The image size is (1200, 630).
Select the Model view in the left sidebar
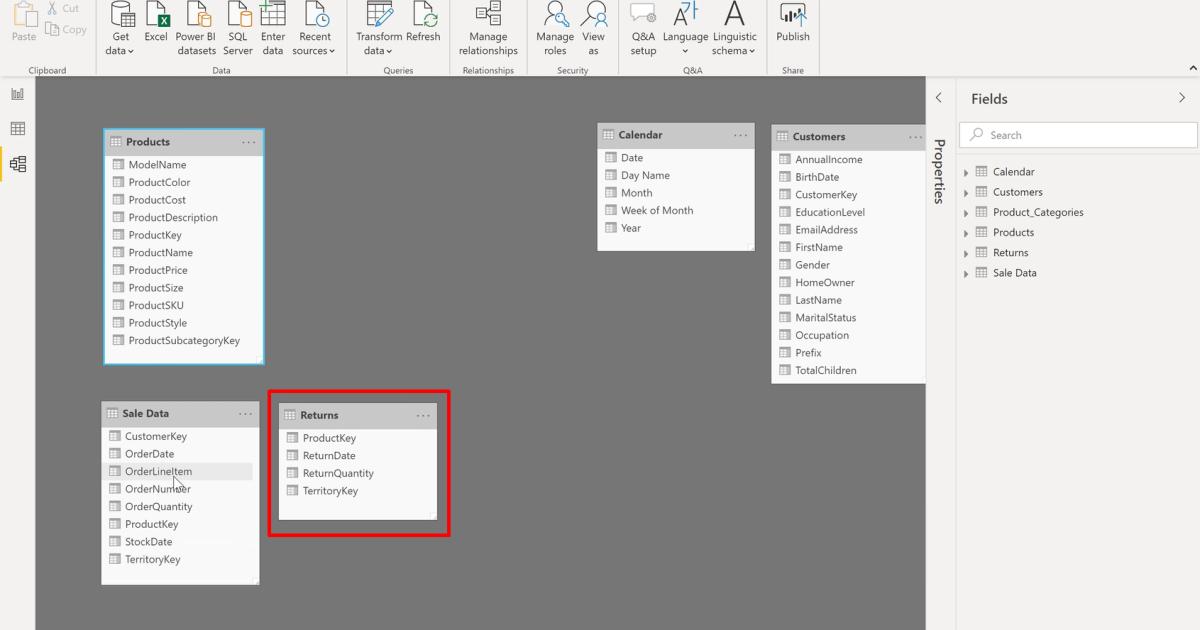point(16,163)
